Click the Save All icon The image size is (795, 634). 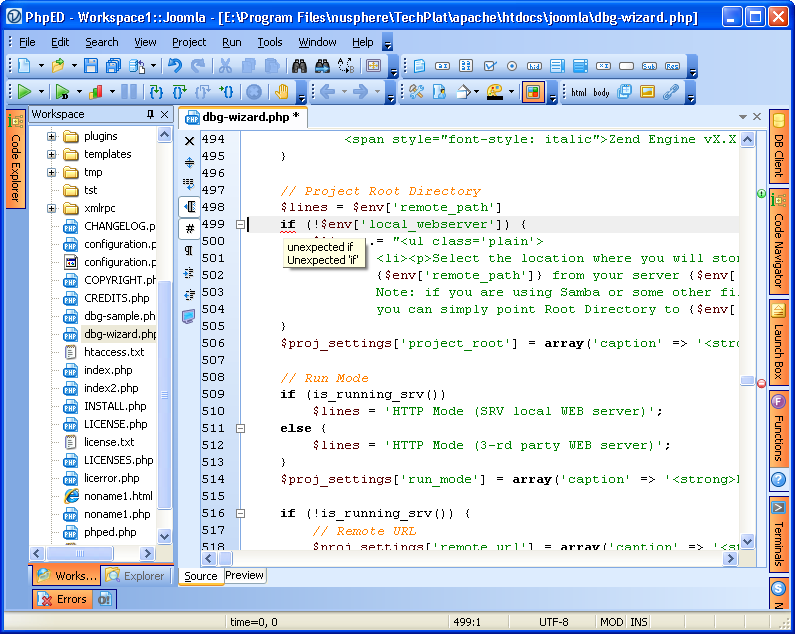(x=113, y=66)
